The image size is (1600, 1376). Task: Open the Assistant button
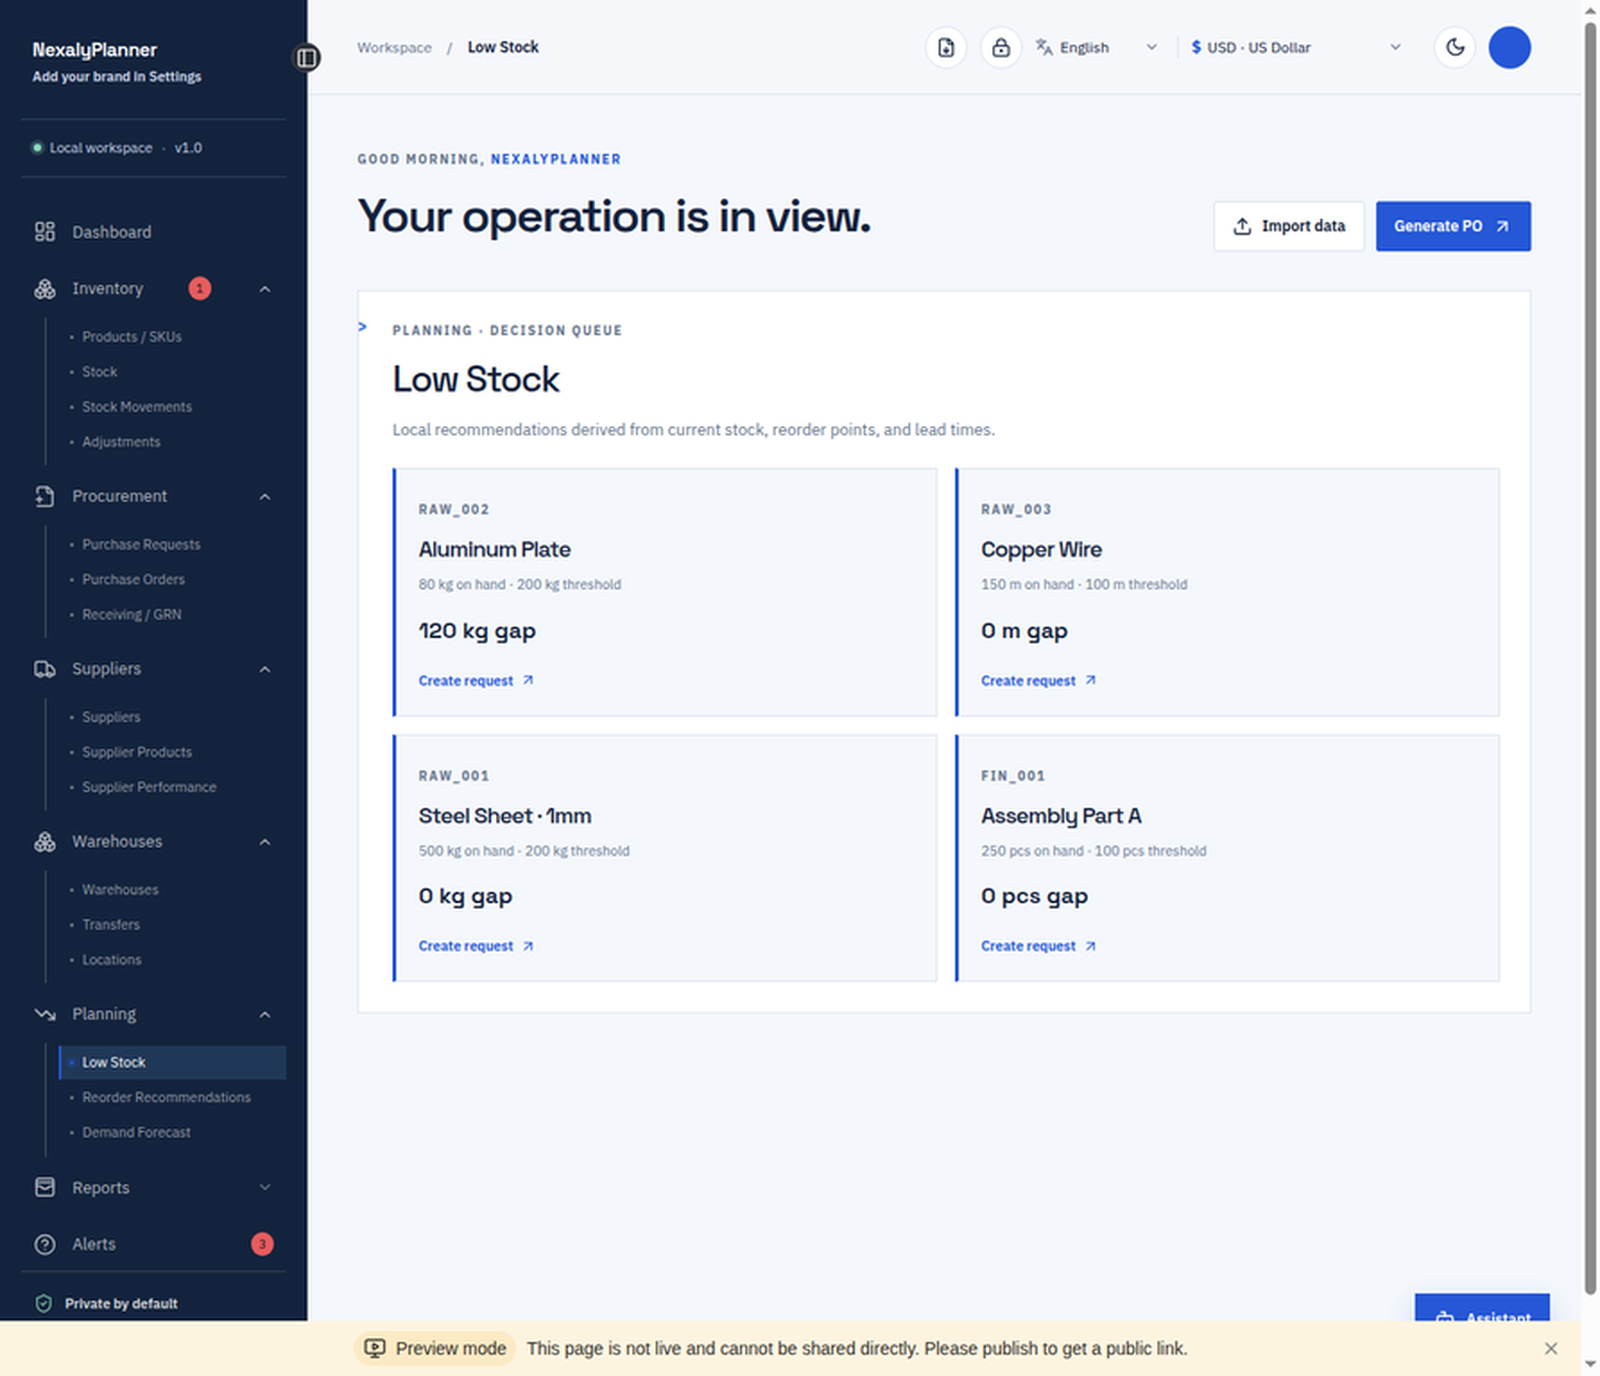tap(1482, 1308)
